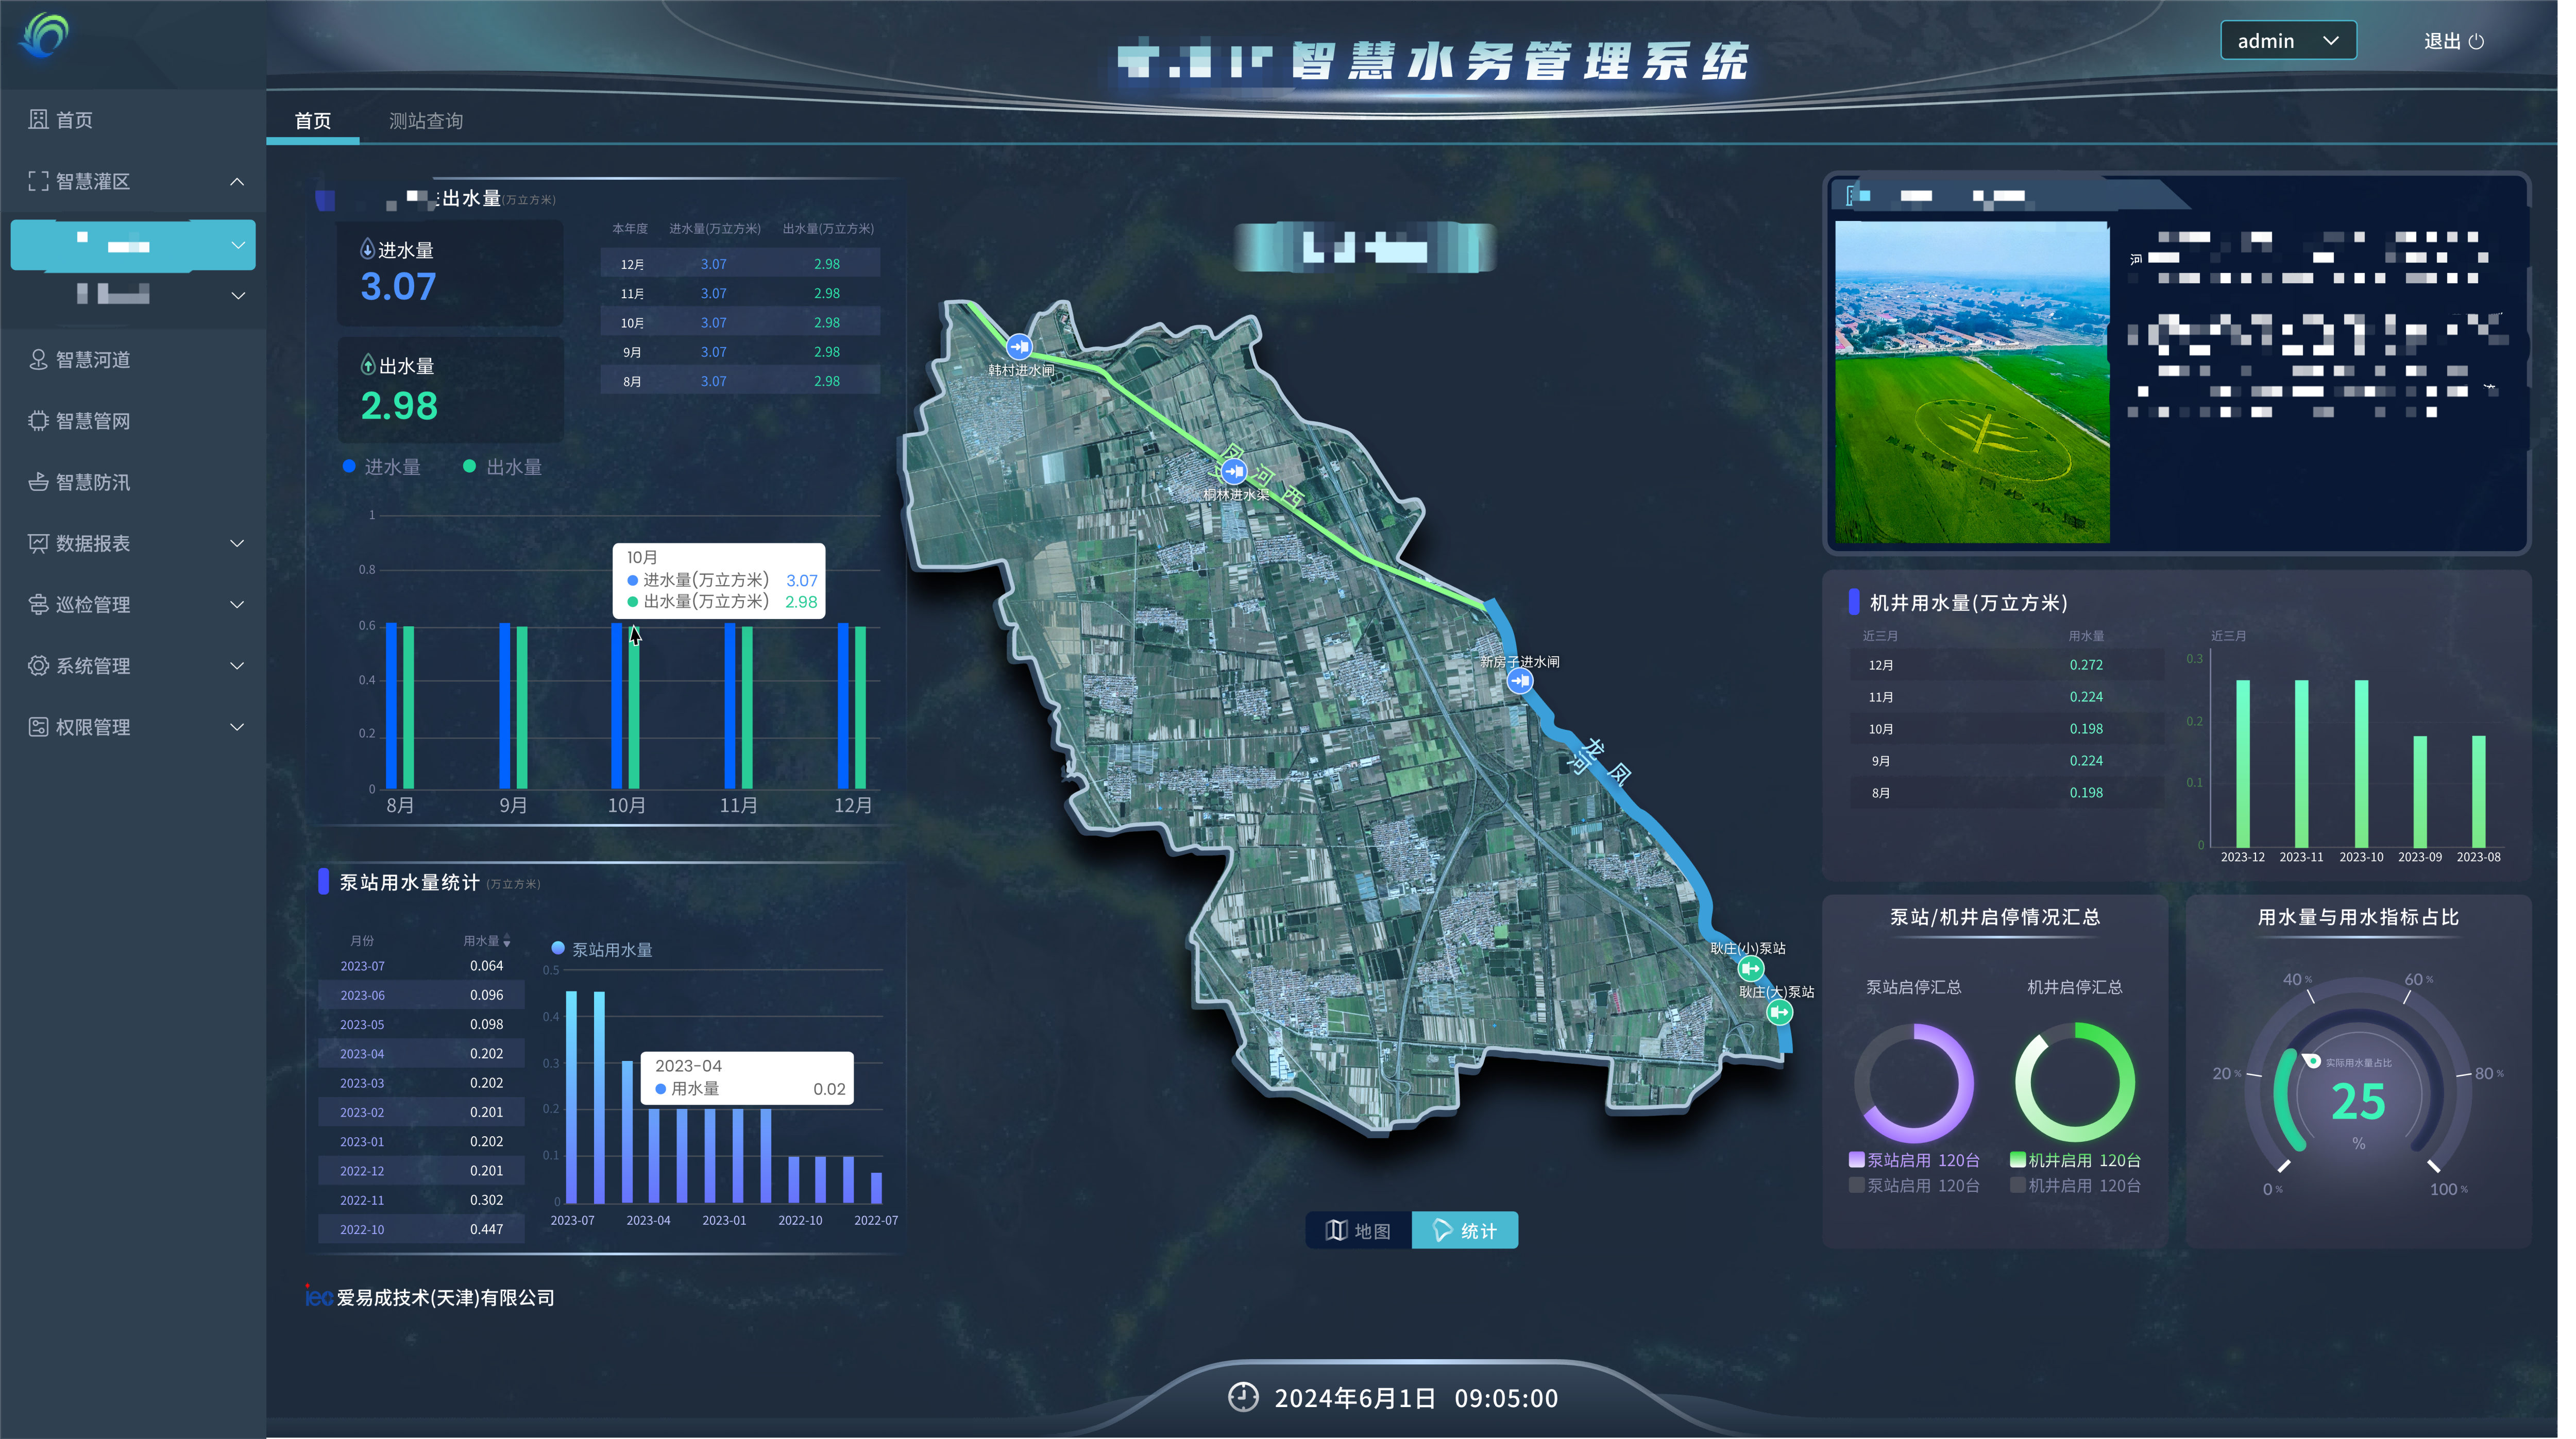Open the admin user dropdown
Screen dimensions: 2576x1439
coord(2288,41)
